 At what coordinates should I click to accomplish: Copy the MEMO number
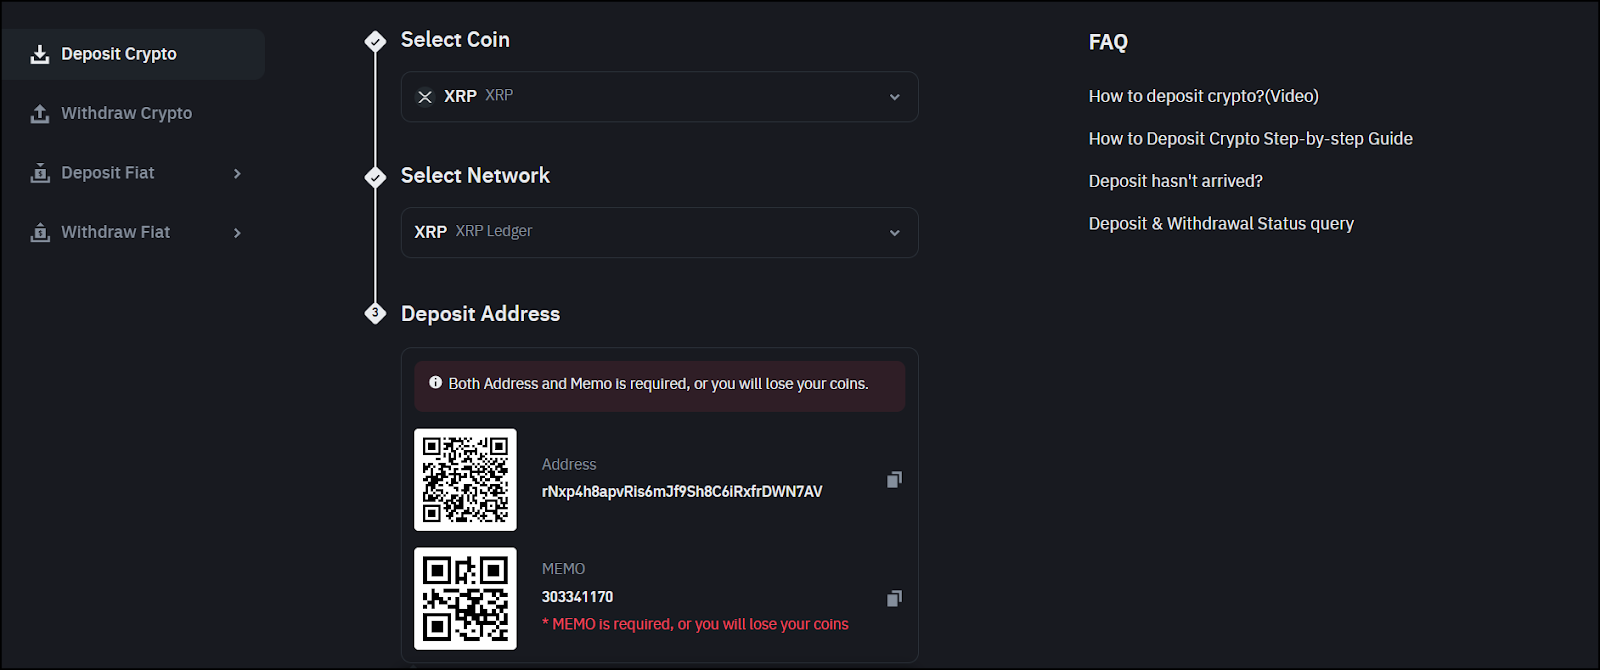pos(894,598)
